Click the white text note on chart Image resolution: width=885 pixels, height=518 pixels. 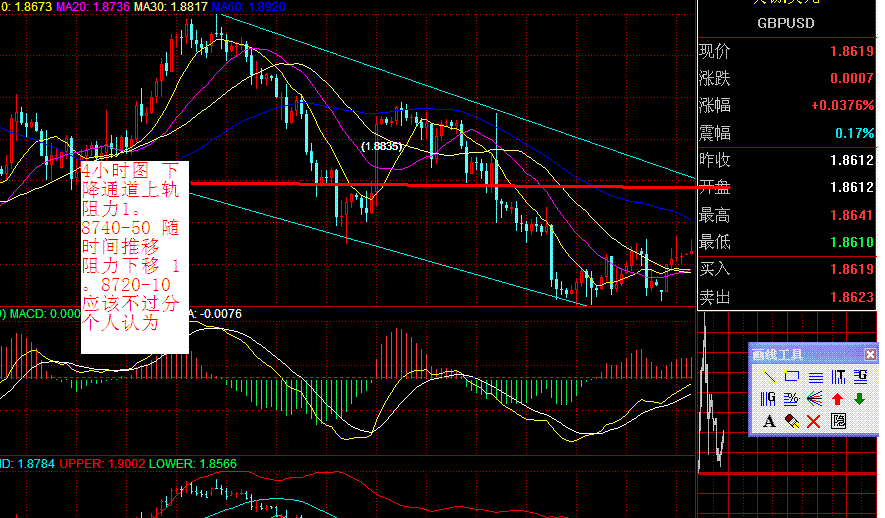click(x=135, y=257)
